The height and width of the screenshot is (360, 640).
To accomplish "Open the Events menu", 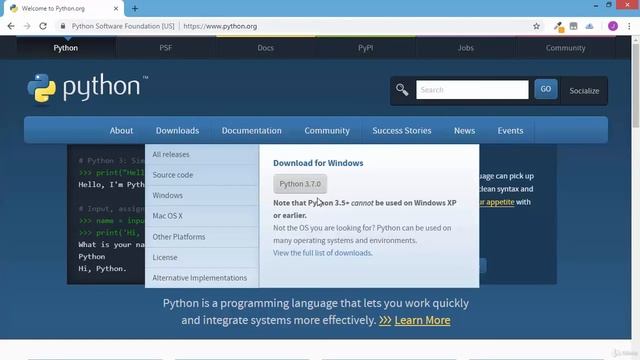I will (x=510, y=131).
